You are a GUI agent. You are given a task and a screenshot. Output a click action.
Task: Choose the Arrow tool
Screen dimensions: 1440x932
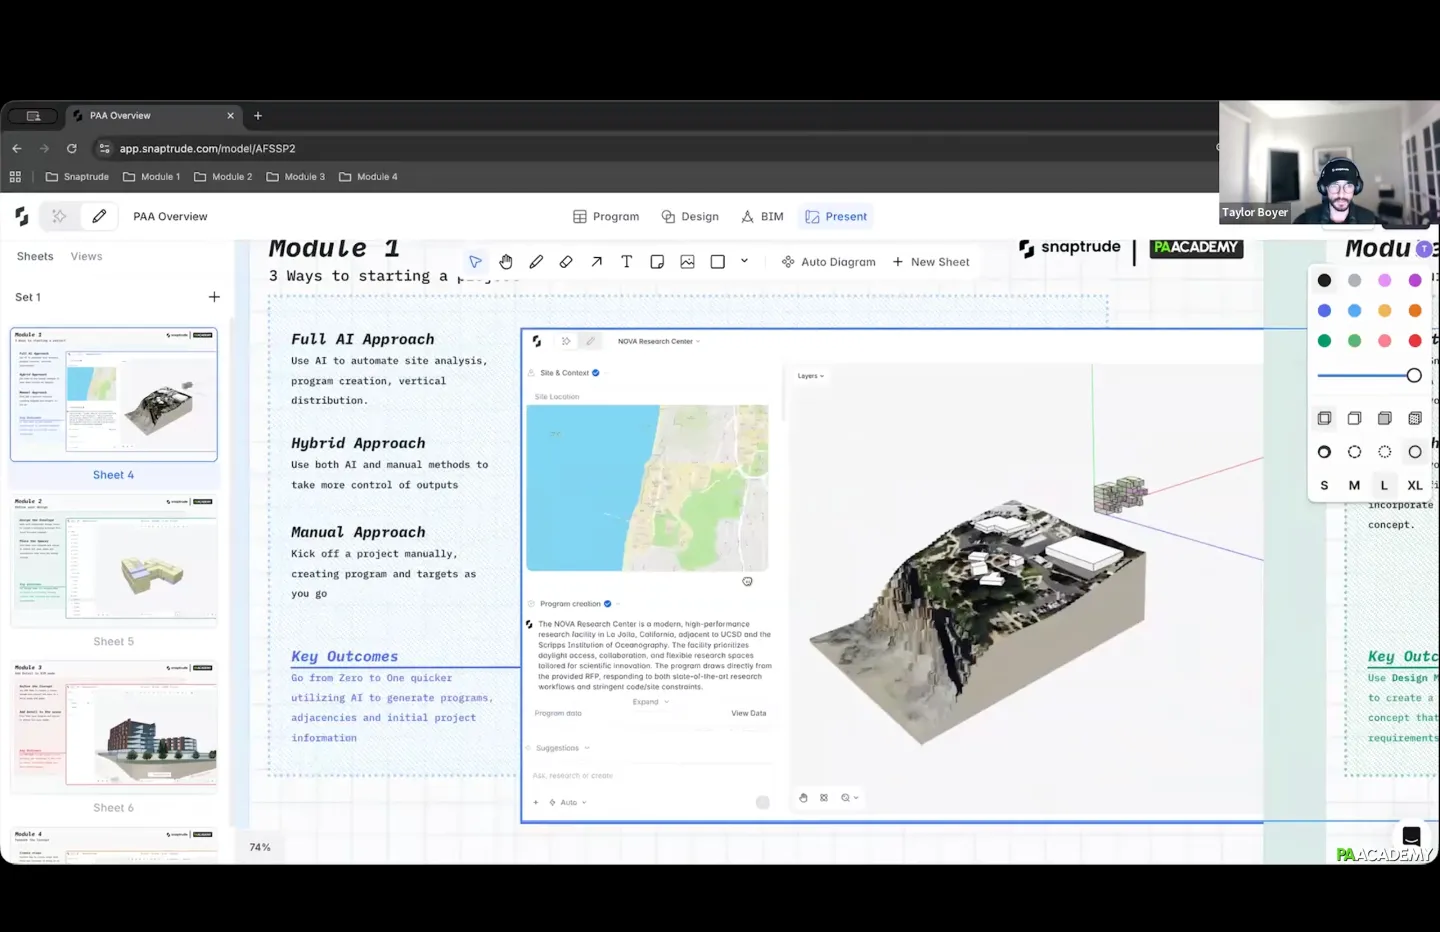(x=596, y=262)
